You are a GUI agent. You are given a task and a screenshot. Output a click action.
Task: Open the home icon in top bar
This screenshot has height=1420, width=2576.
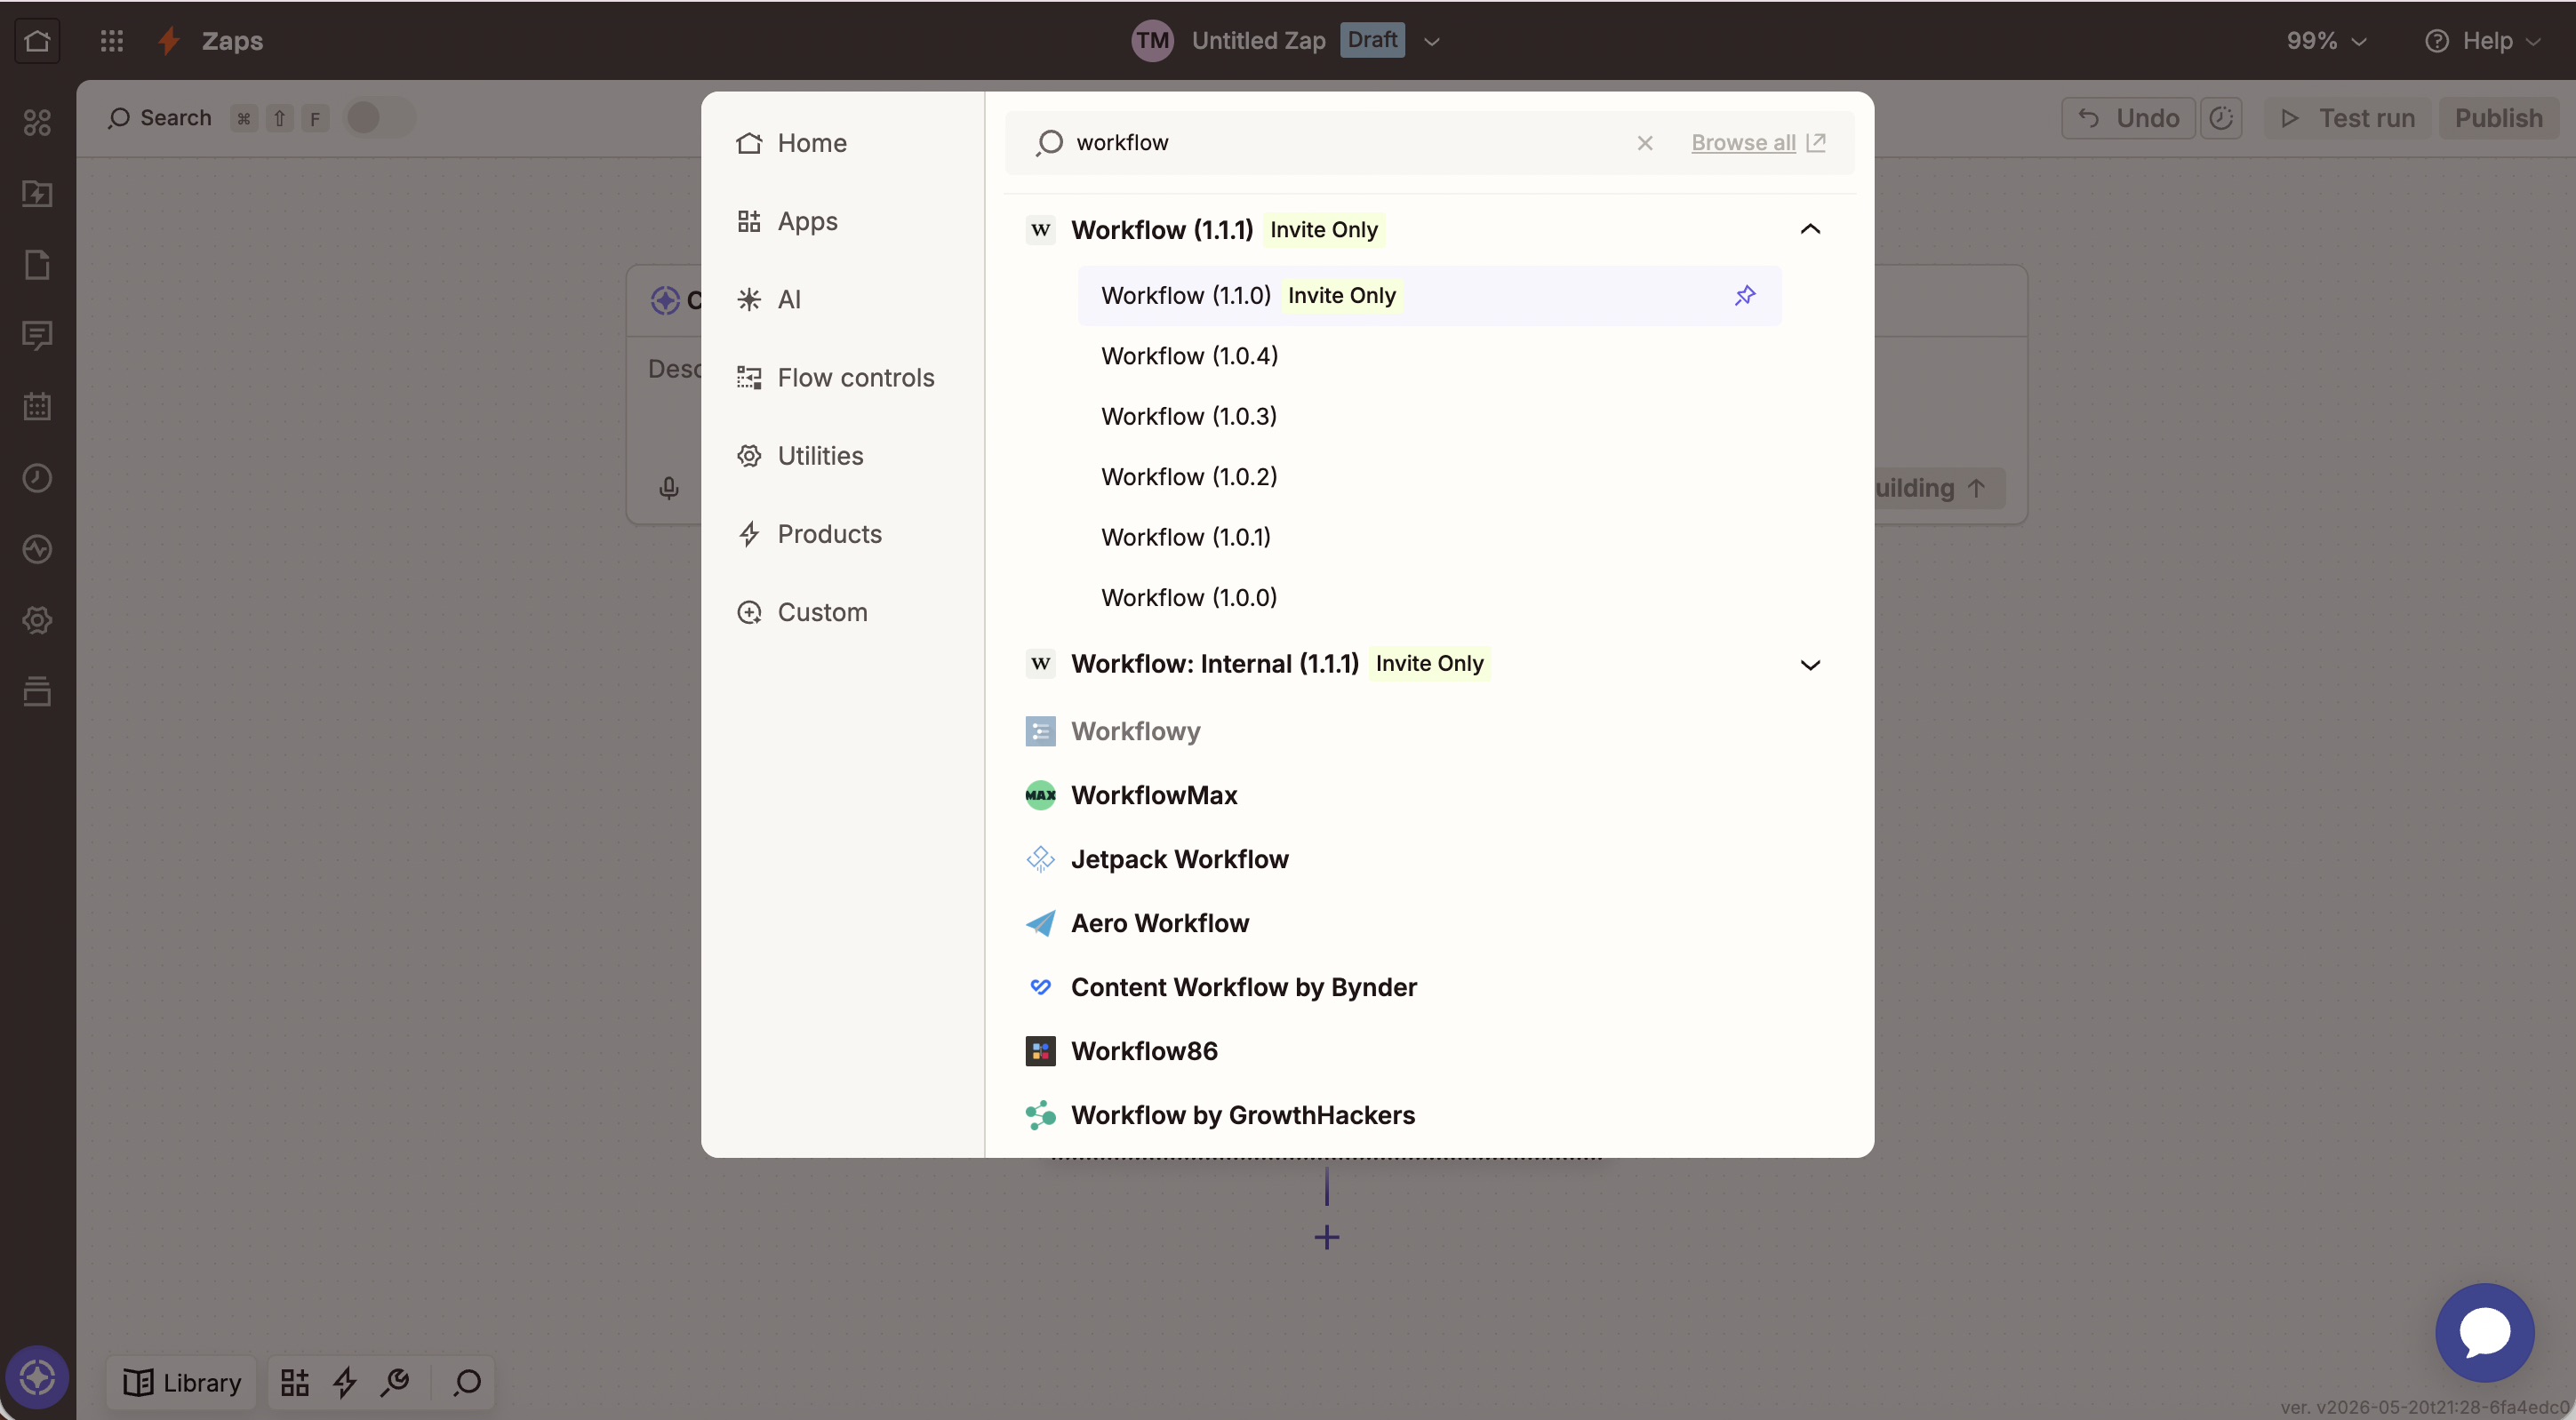click(x=37, y=41)
